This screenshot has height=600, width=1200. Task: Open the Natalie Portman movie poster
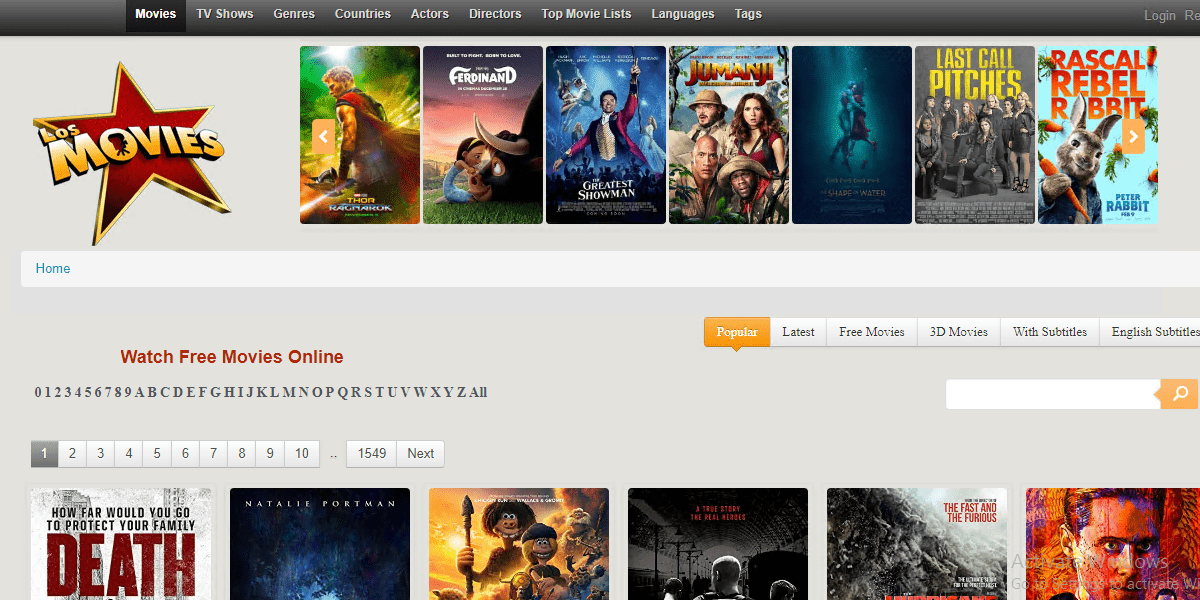320,544
